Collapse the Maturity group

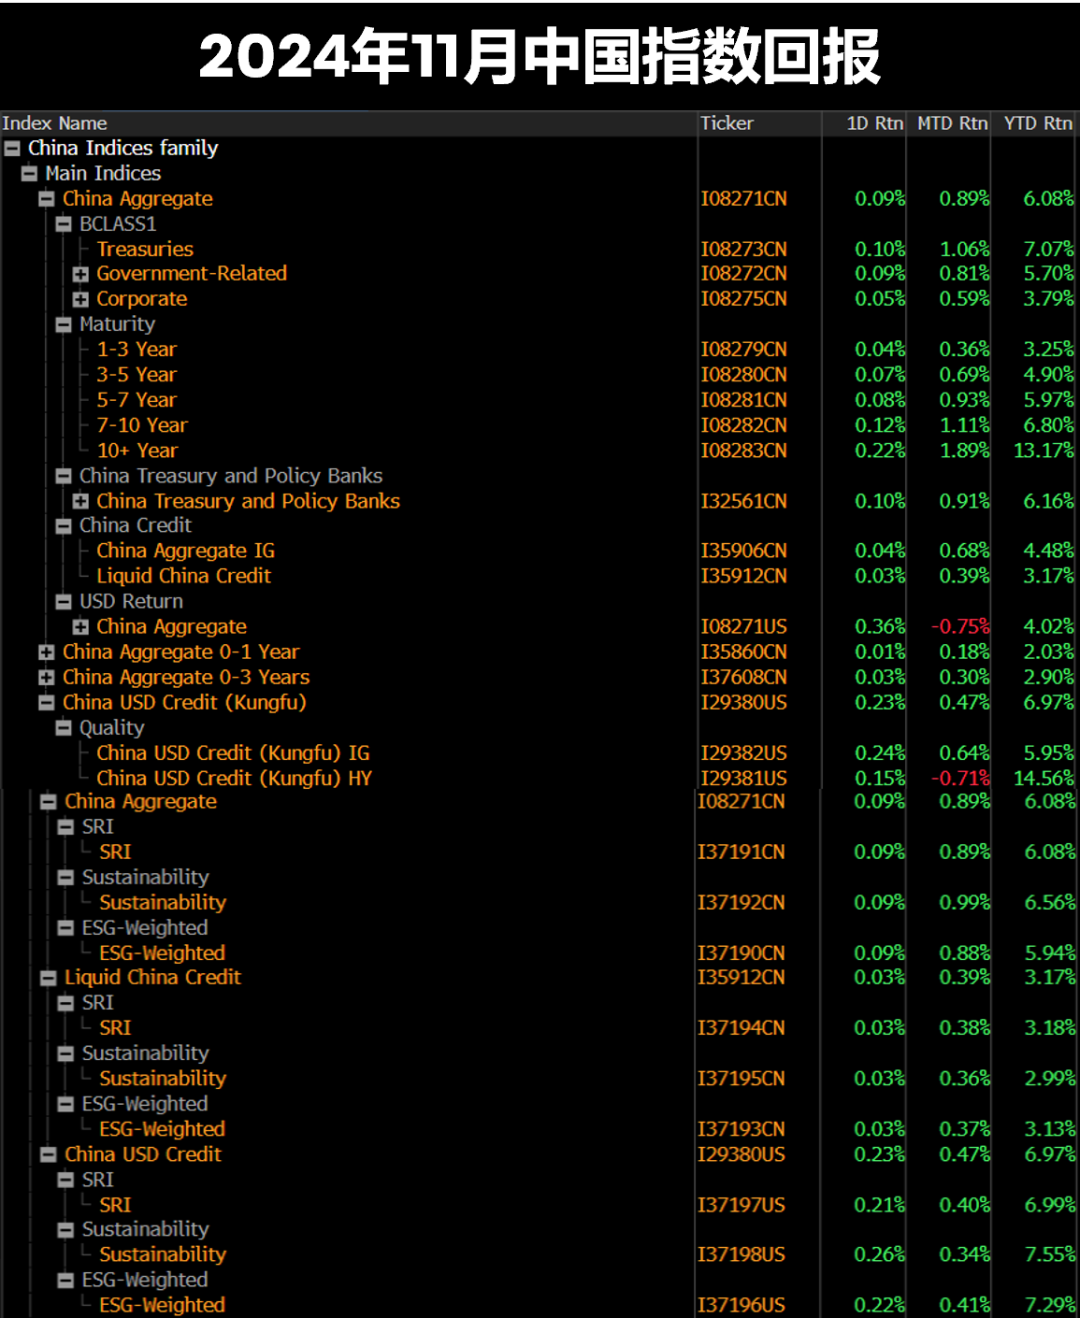[63, 324]
